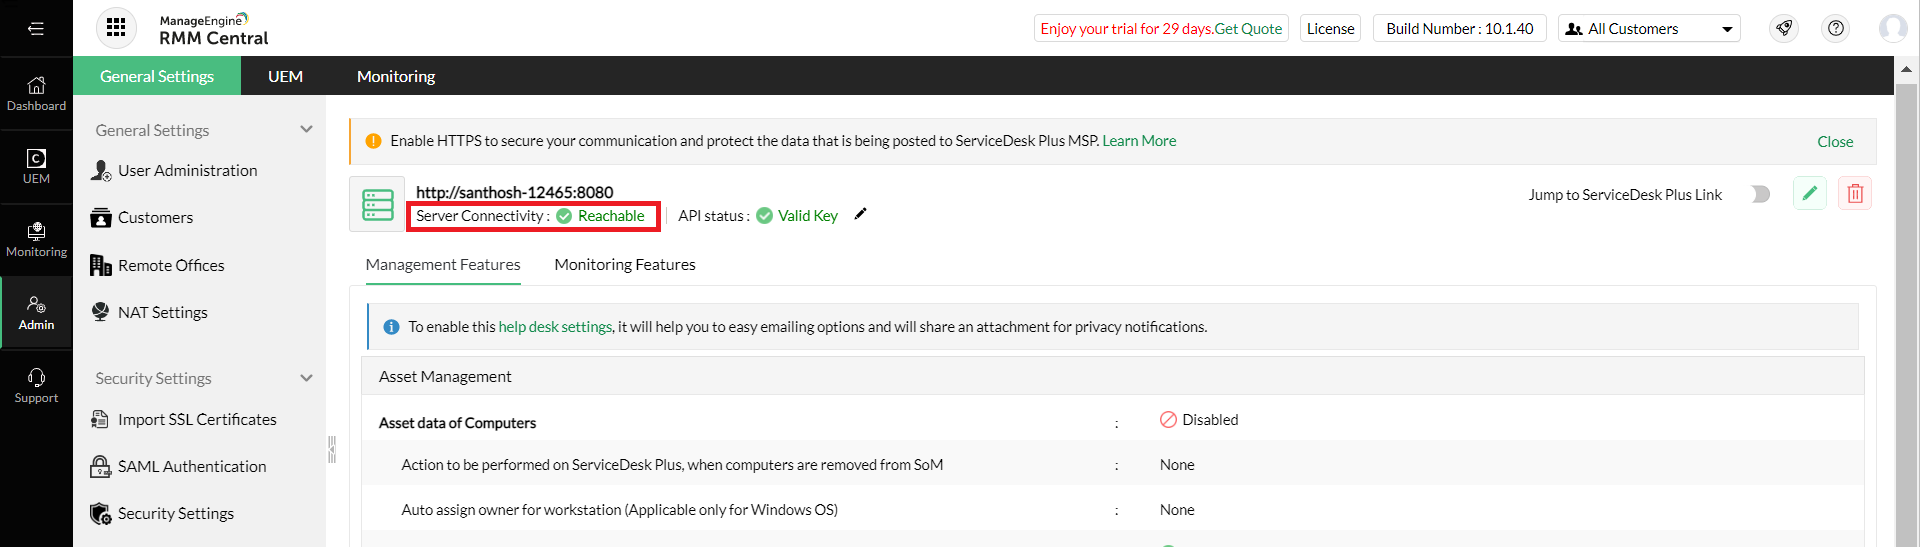Open SAML Authentication settings

(x=192, y=466)
